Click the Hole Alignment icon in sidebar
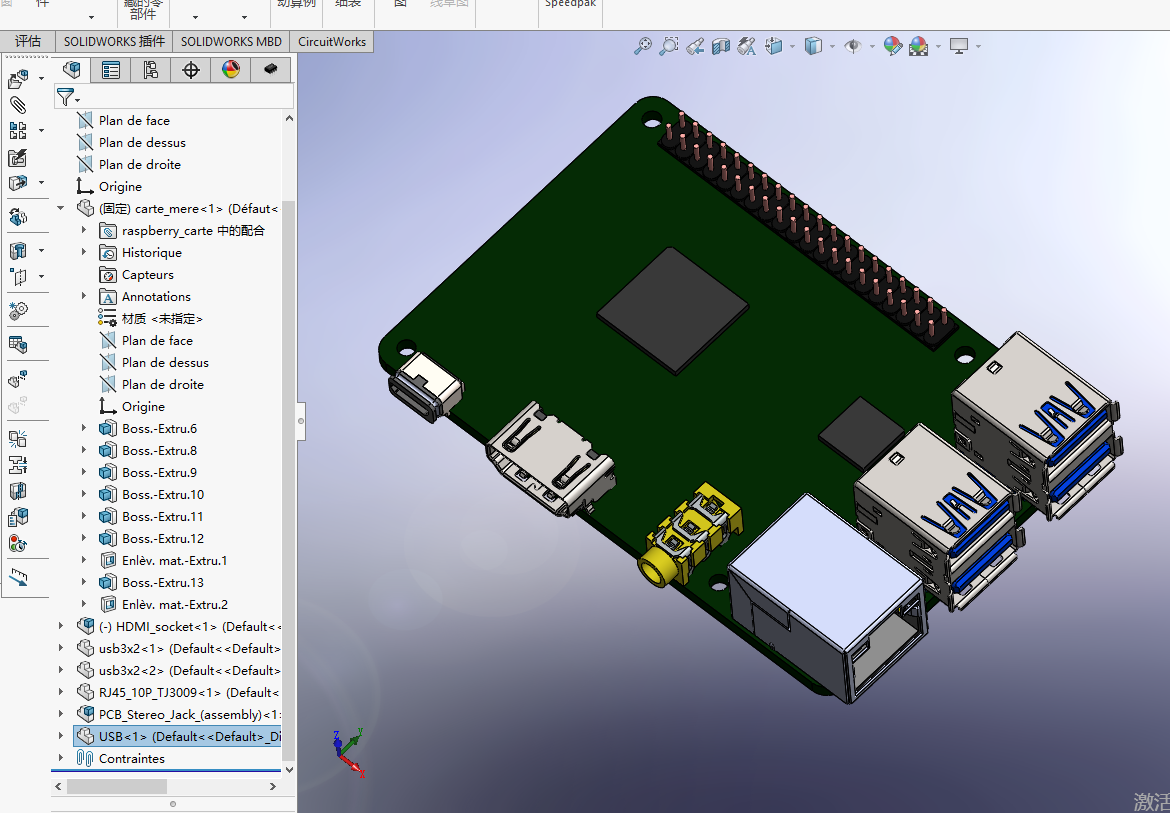Image resolution: width=1170 pixels, height=813 pixels. [x=18, y=492]
